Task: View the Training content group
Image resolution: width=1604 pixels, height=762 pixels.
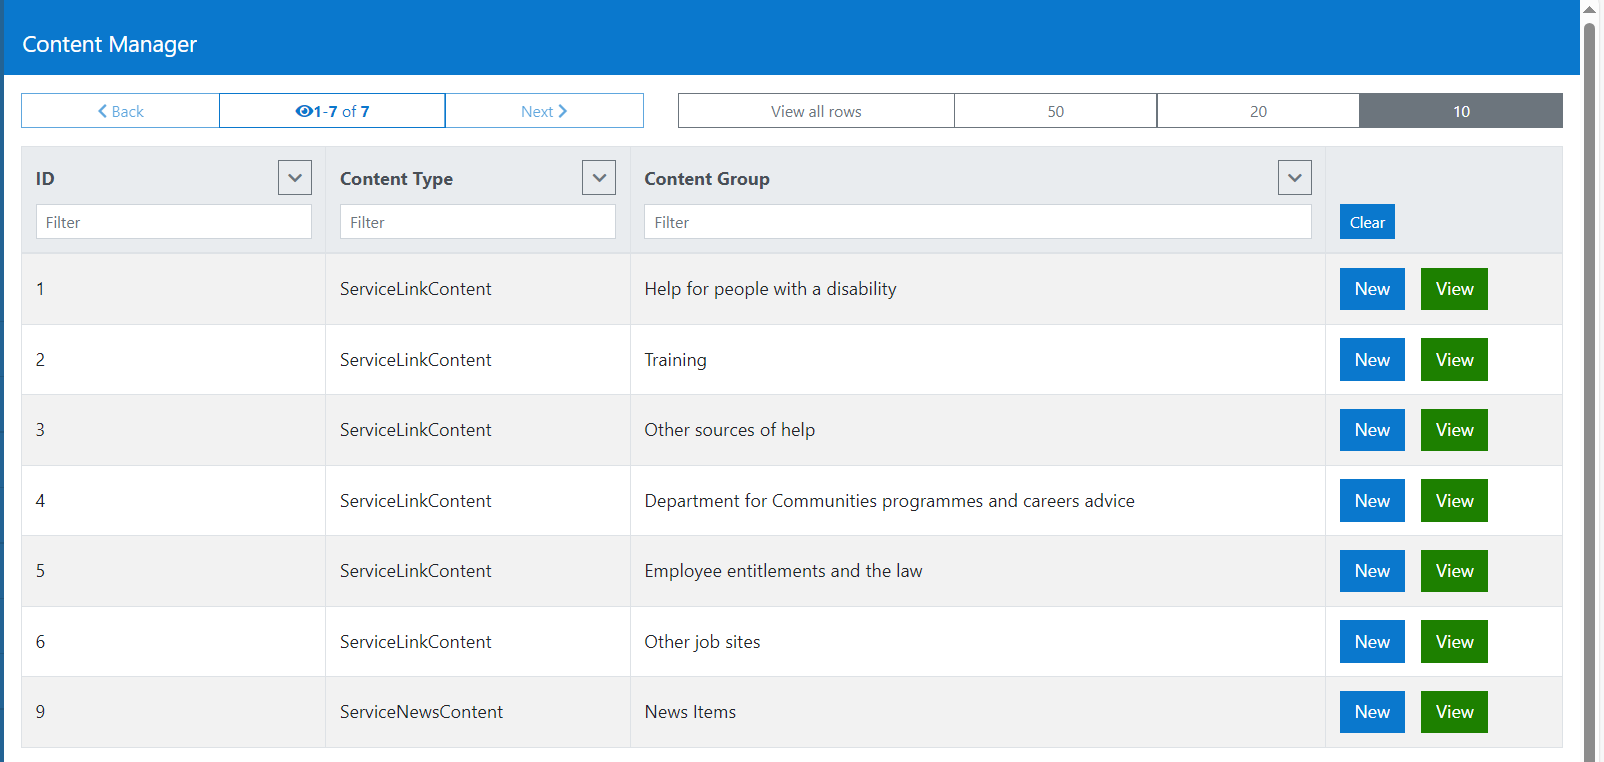Action: (1454, 360)
